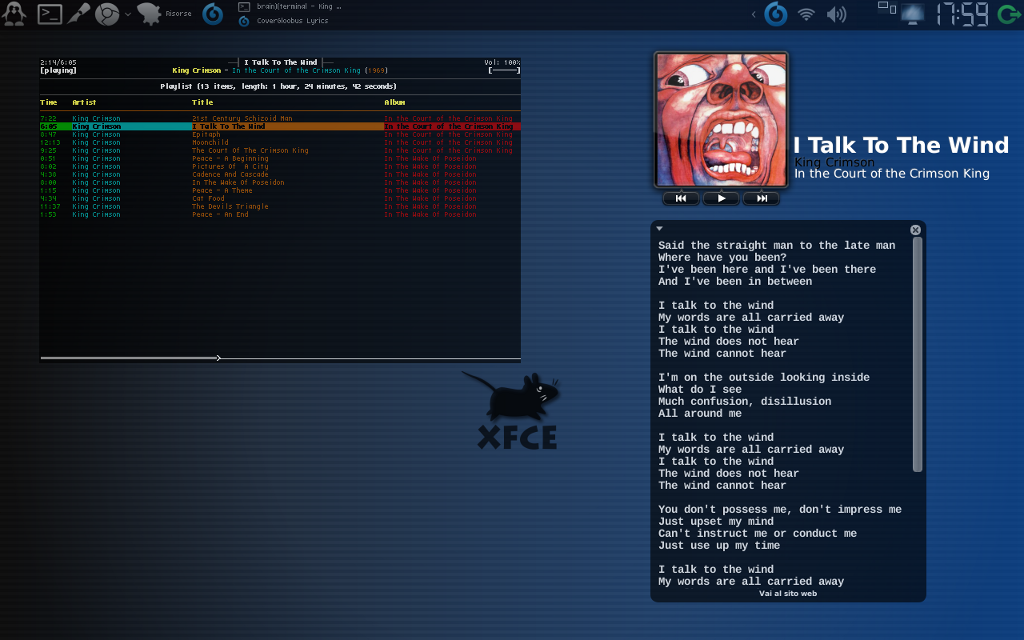
Task: Click the volume bar in the terminal player
Action: point(504,70)
